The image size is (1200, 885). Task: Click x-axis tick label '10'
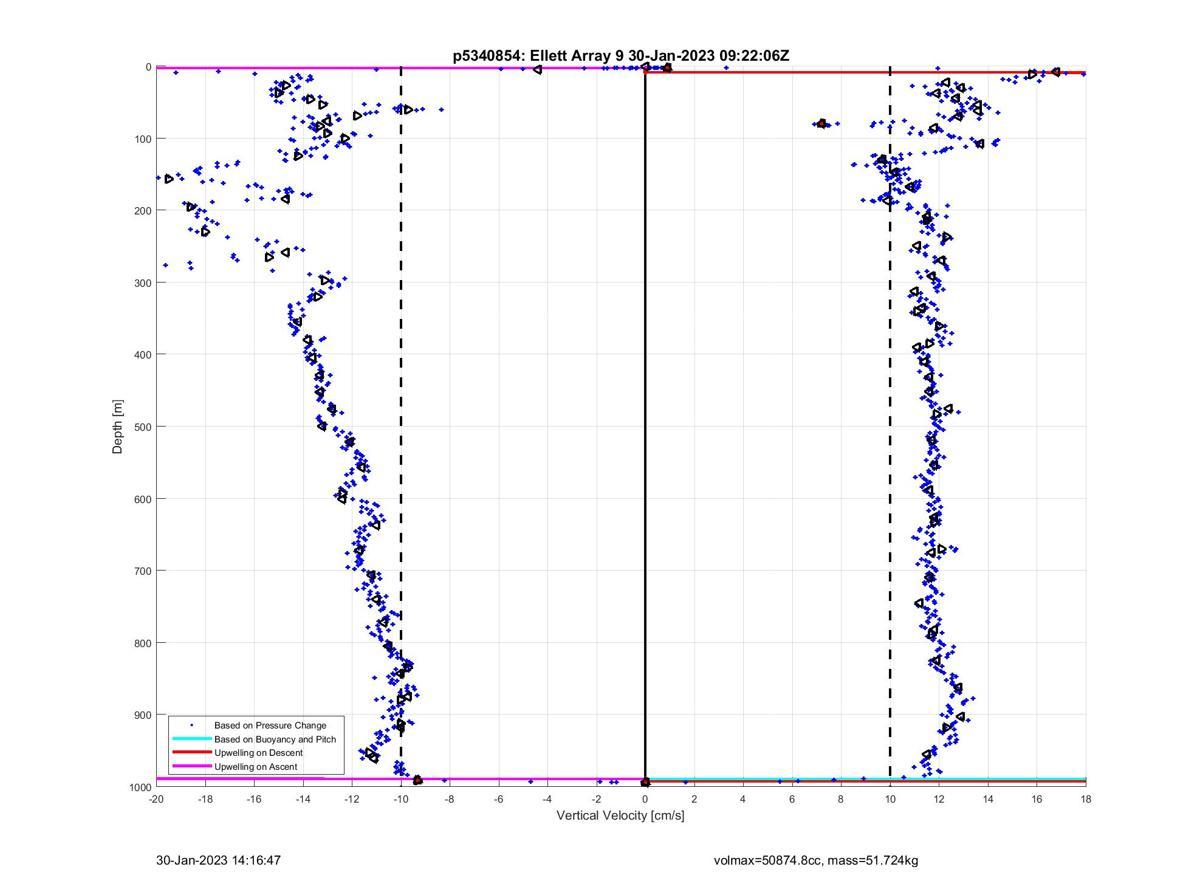coord(890,799)
